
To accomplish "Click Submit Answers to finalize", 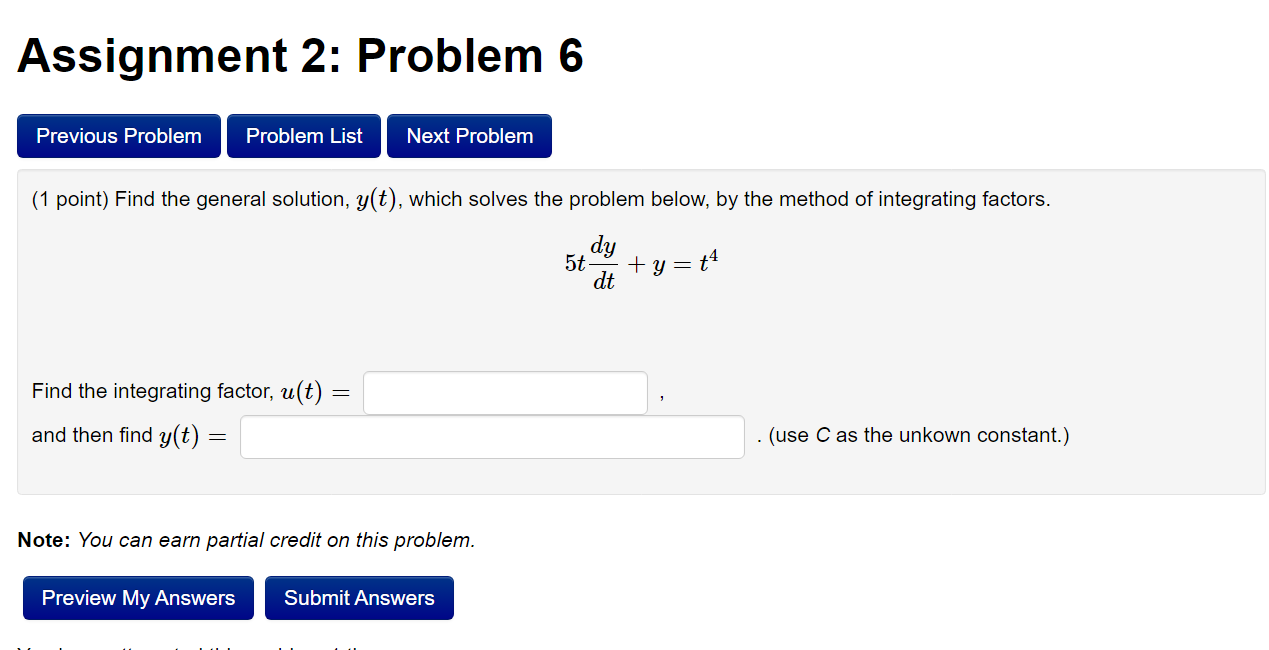I will [359, 597].
